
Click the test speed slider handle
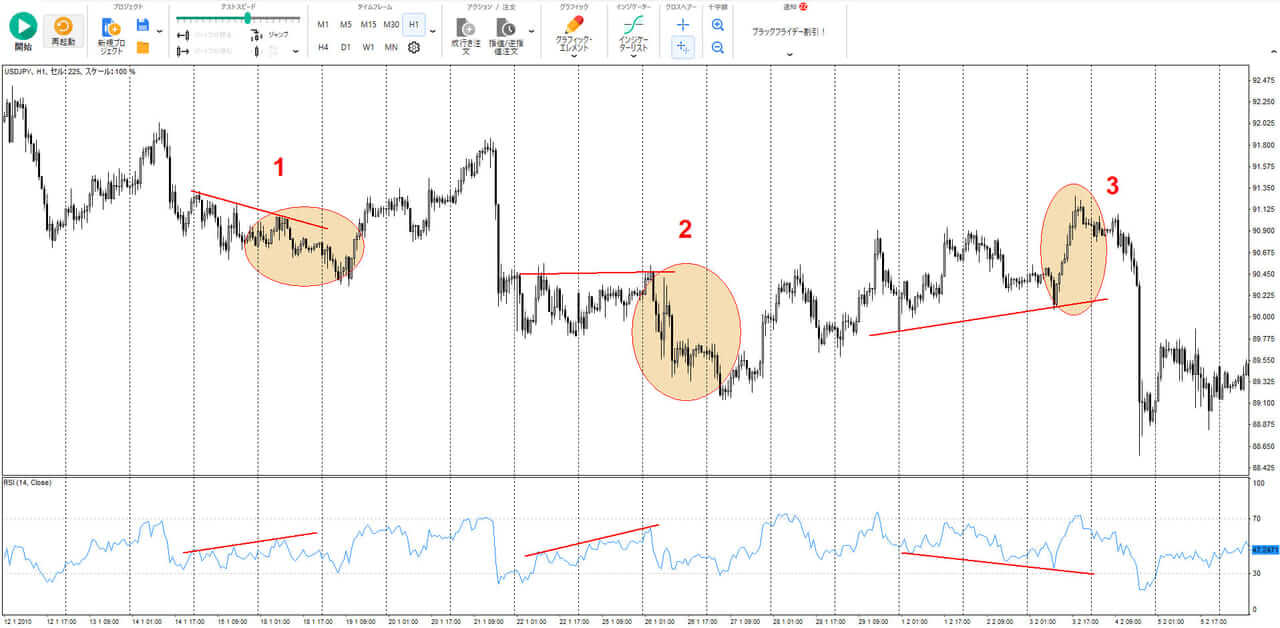coord(247,18)
